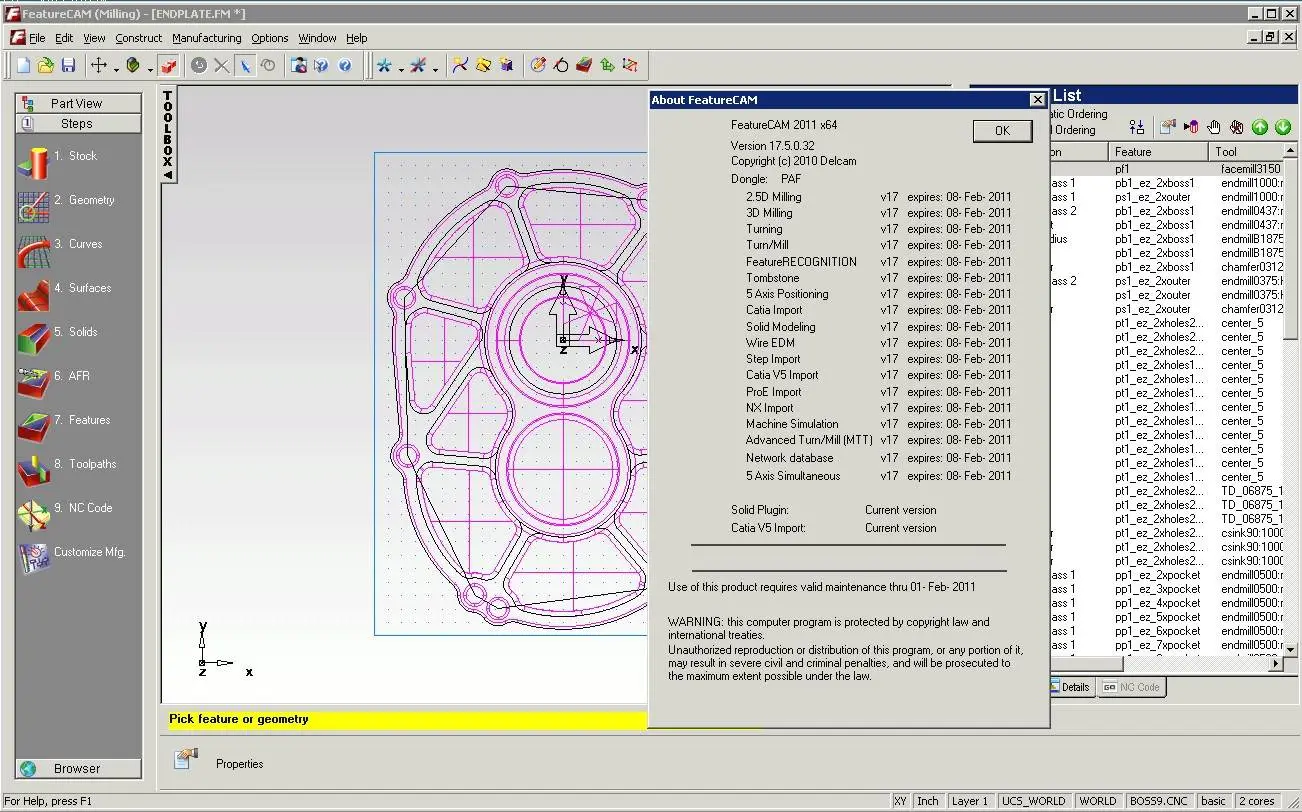The image size is (1302, 812).
Task: Click the X delete icon in toolbar
Action: [222, 66]
